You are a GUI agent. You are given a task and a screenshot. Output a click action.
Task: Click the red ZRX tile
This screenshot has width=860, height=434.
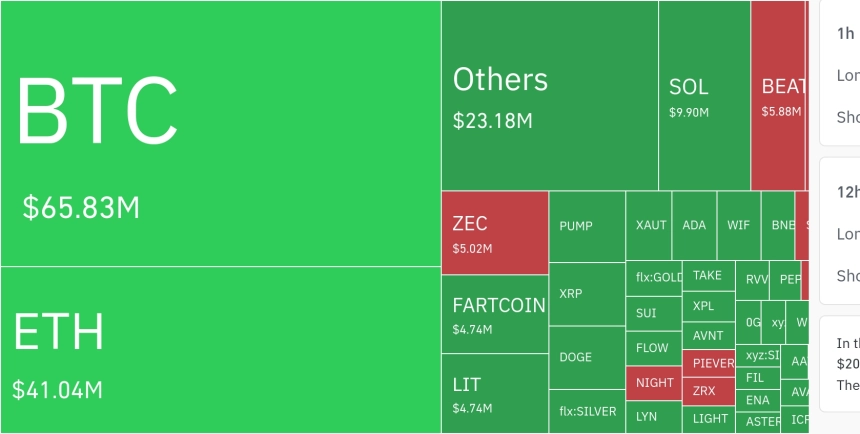708,391
